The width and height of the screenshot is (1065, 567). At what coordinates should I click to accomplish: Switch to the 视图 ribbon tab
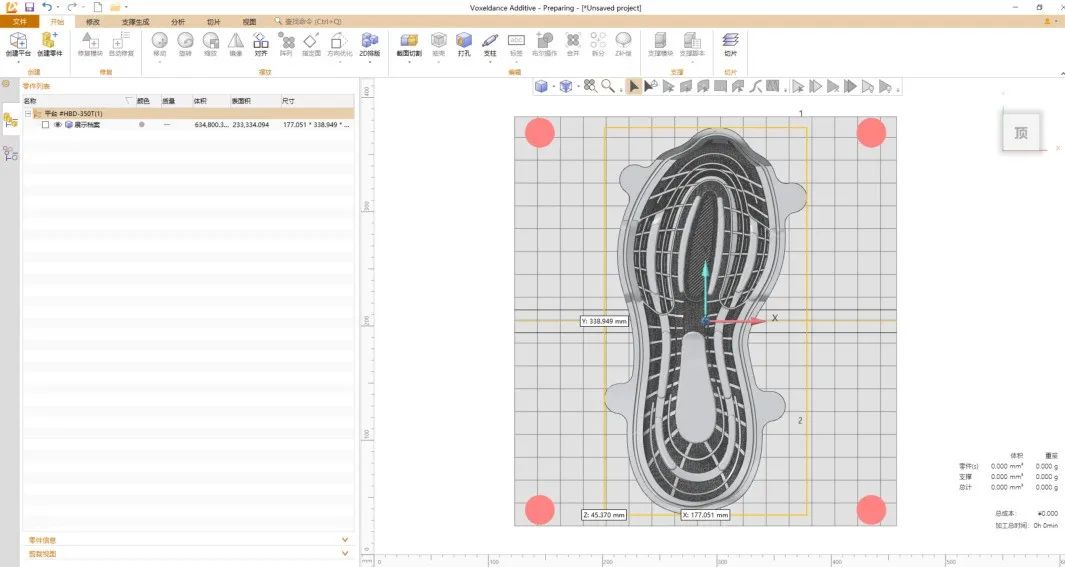point(249,22)
